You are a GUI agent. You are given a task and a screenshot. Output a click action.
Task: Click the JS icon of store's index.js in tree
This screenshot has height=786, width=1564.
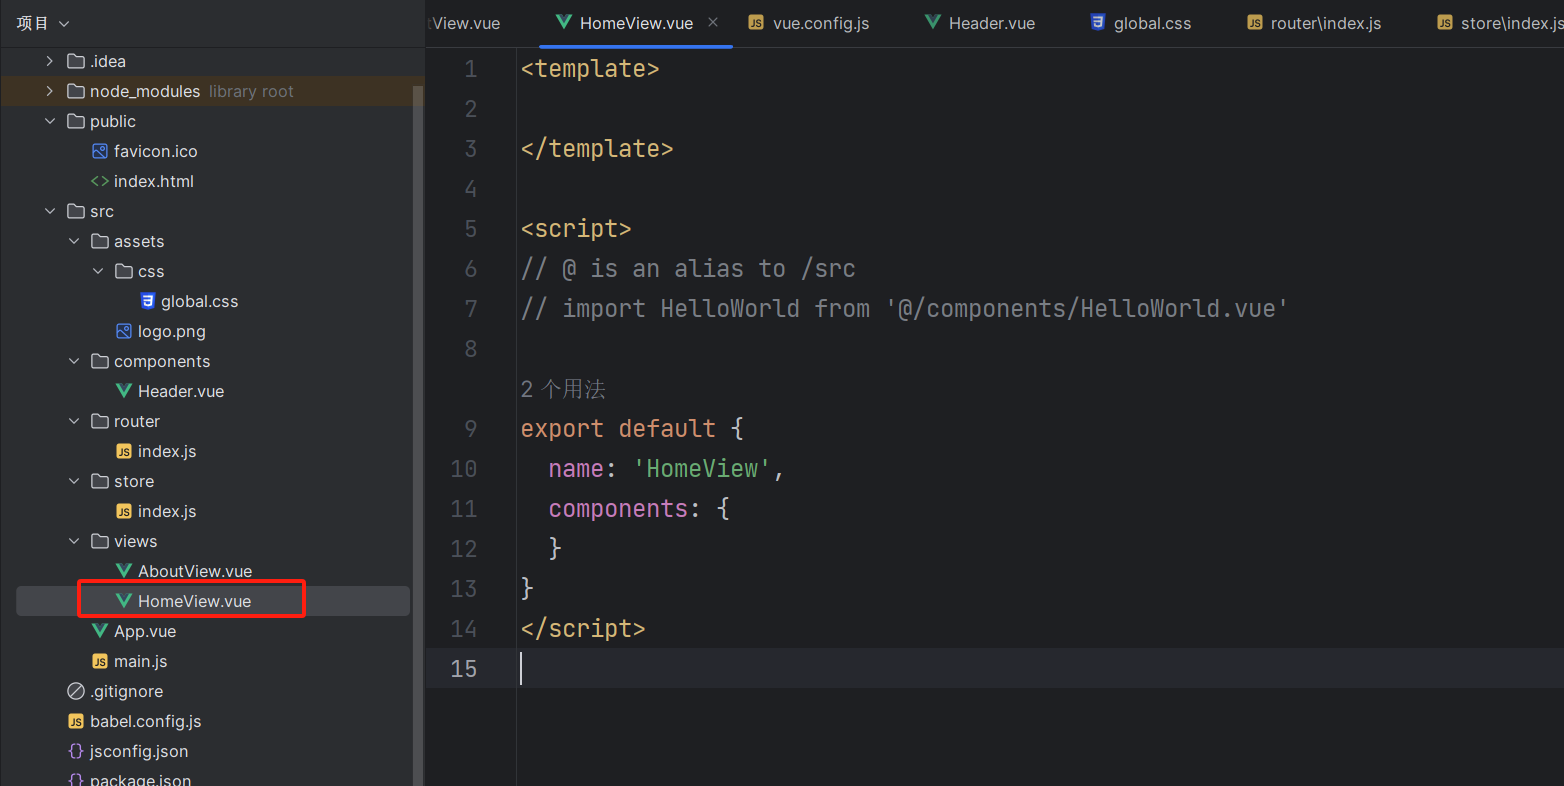pos(124,511)
